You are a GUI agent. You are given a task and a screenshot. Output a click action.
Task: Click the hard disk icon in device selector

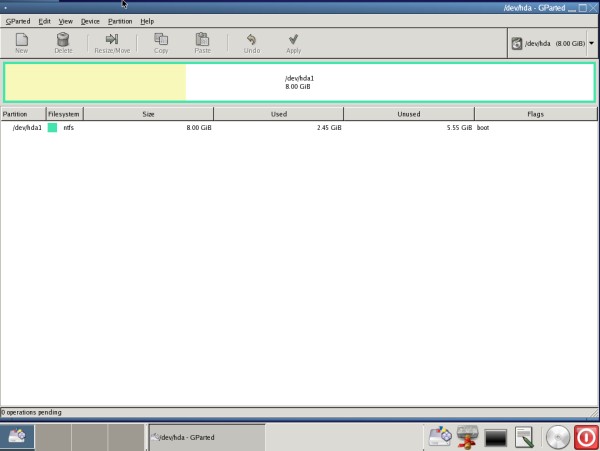(517, 44)
